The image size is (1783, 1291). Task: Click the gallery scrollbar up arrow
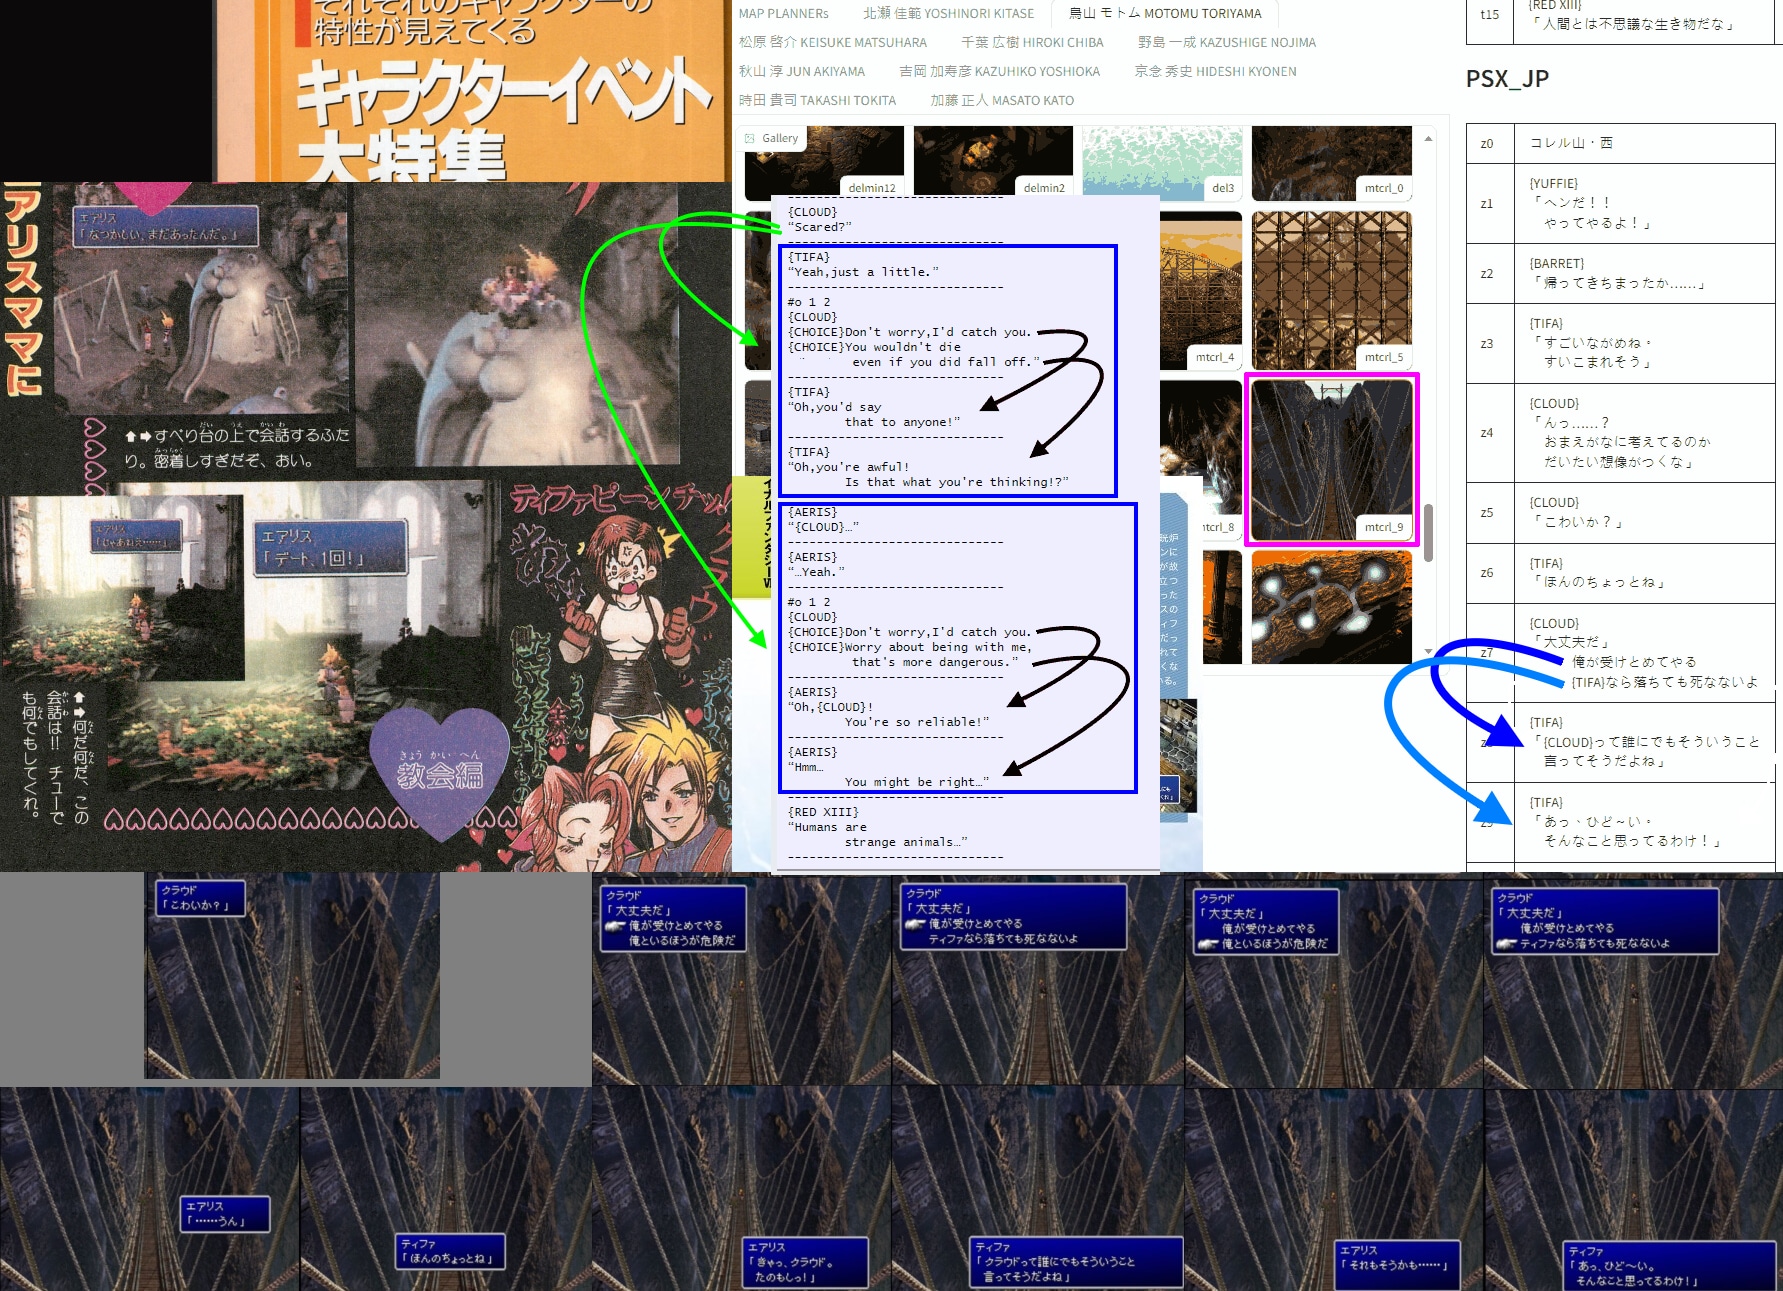coord(1428,139)
